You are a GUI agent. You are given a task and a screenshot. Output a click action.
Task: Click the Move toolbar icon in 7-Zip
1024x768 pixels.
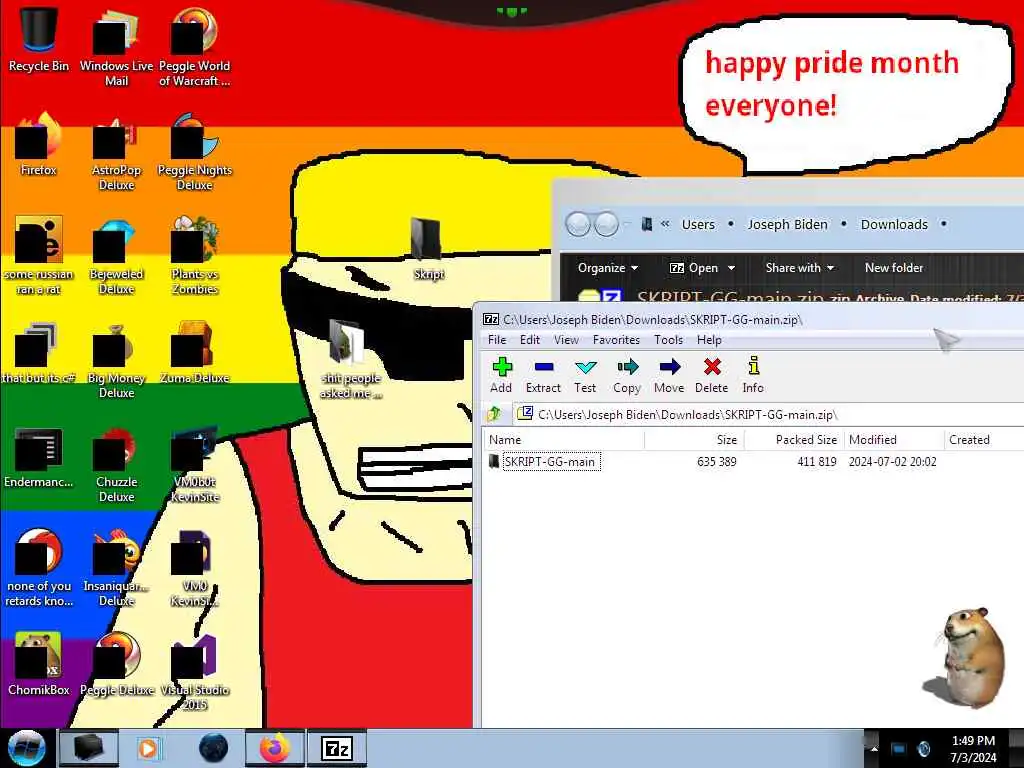[669, 375]
